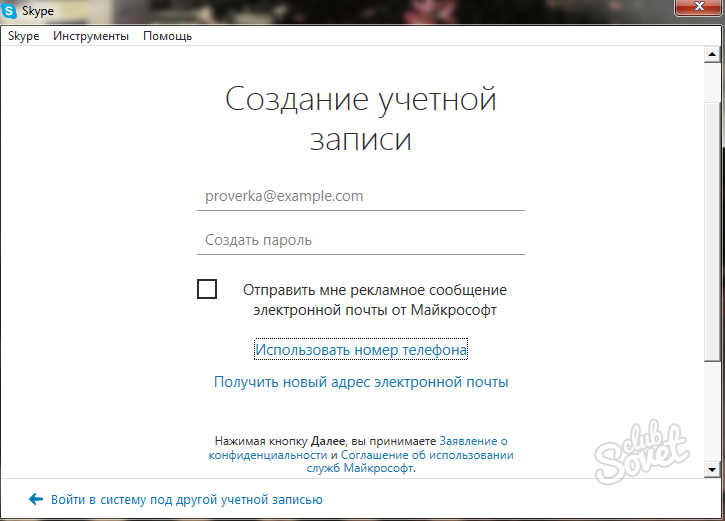725x521 pixels.
Task: Click the back arrow icon at bottom left
Action: click(36, 499)
